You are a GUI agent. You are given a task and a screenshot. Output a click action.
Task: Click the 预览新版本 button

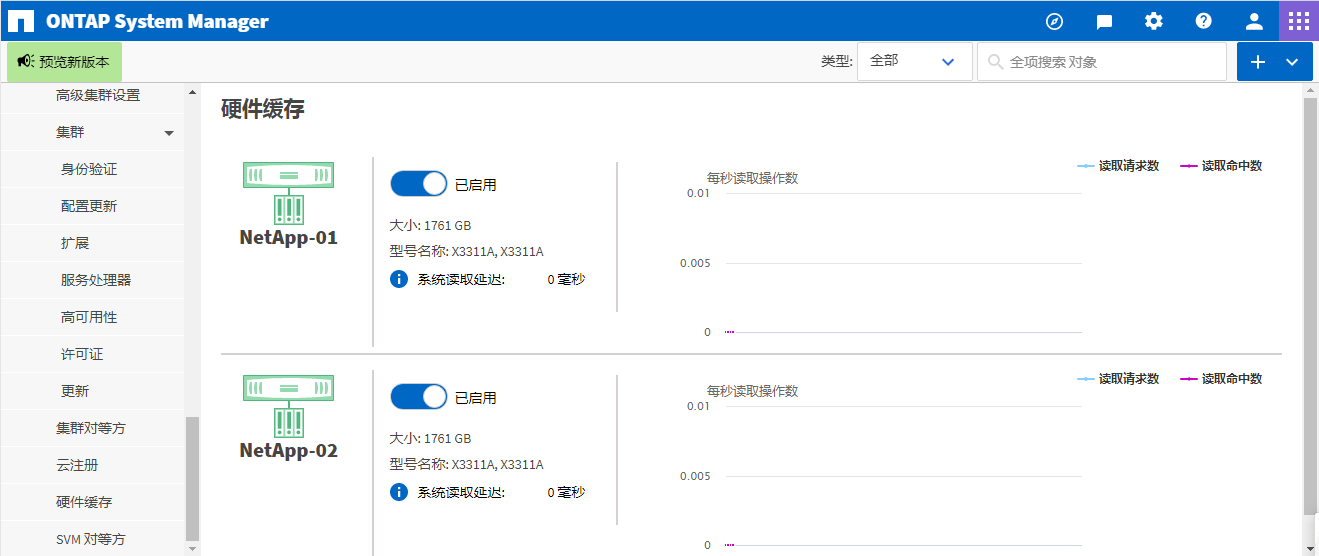pyautogui.click(x=64, y=62)
